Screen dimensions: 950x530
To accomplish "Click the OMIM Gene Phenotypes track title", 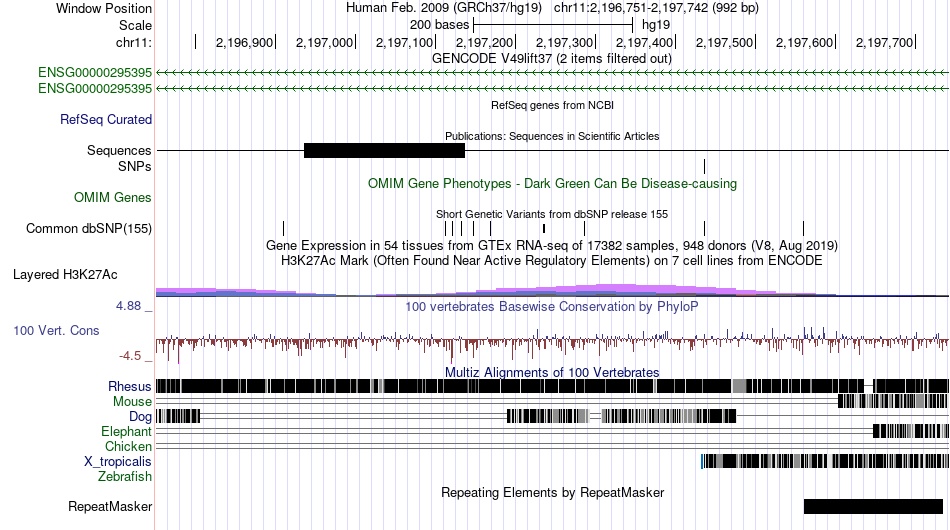I will (552, 184).
